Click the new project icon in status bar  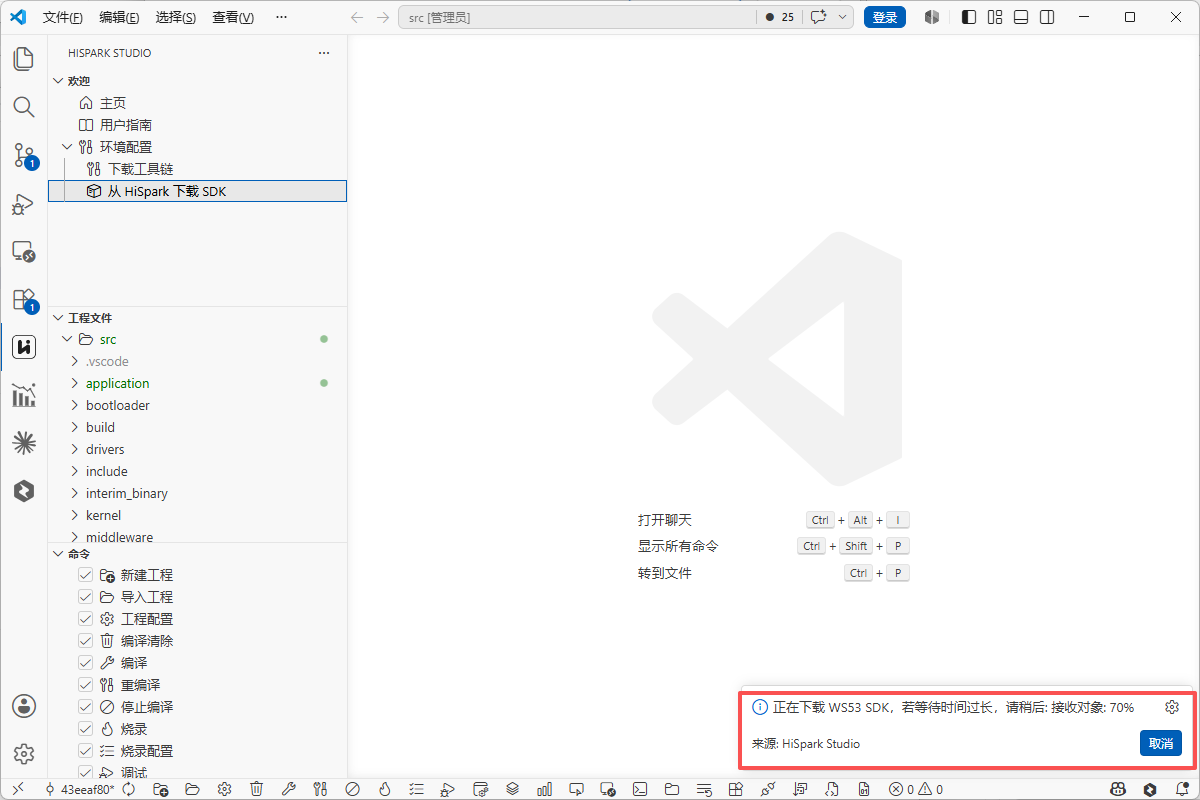pyautogui.click(x=160, y=789)
